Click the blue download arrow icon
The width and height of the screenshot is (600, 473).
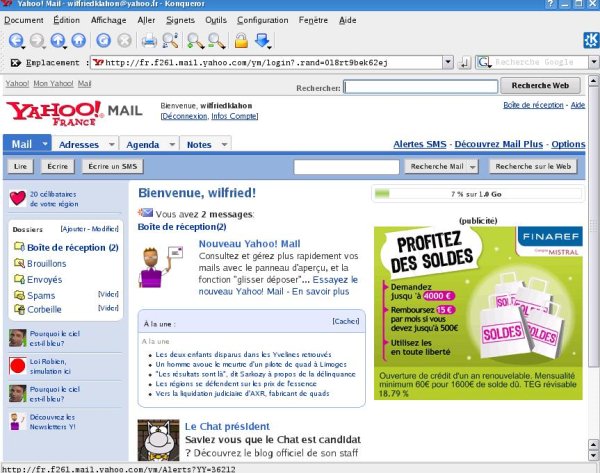(x=262, y=40)
